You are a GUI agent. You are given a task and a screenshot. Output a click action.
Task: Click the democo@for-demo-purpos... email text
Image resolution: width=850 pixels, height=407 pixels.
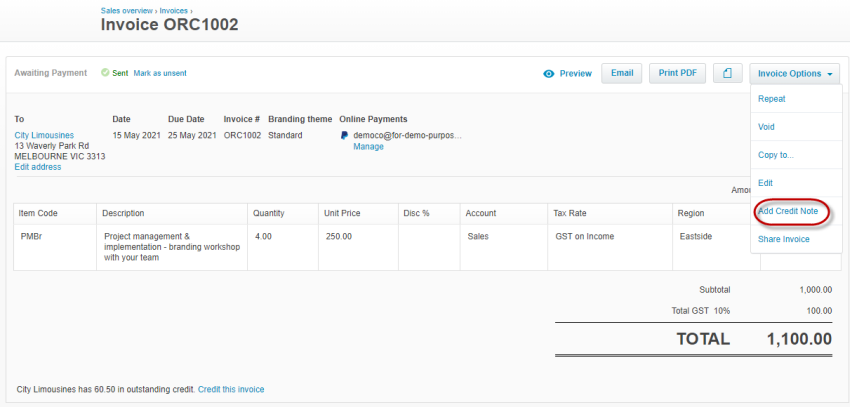[408, 135]
